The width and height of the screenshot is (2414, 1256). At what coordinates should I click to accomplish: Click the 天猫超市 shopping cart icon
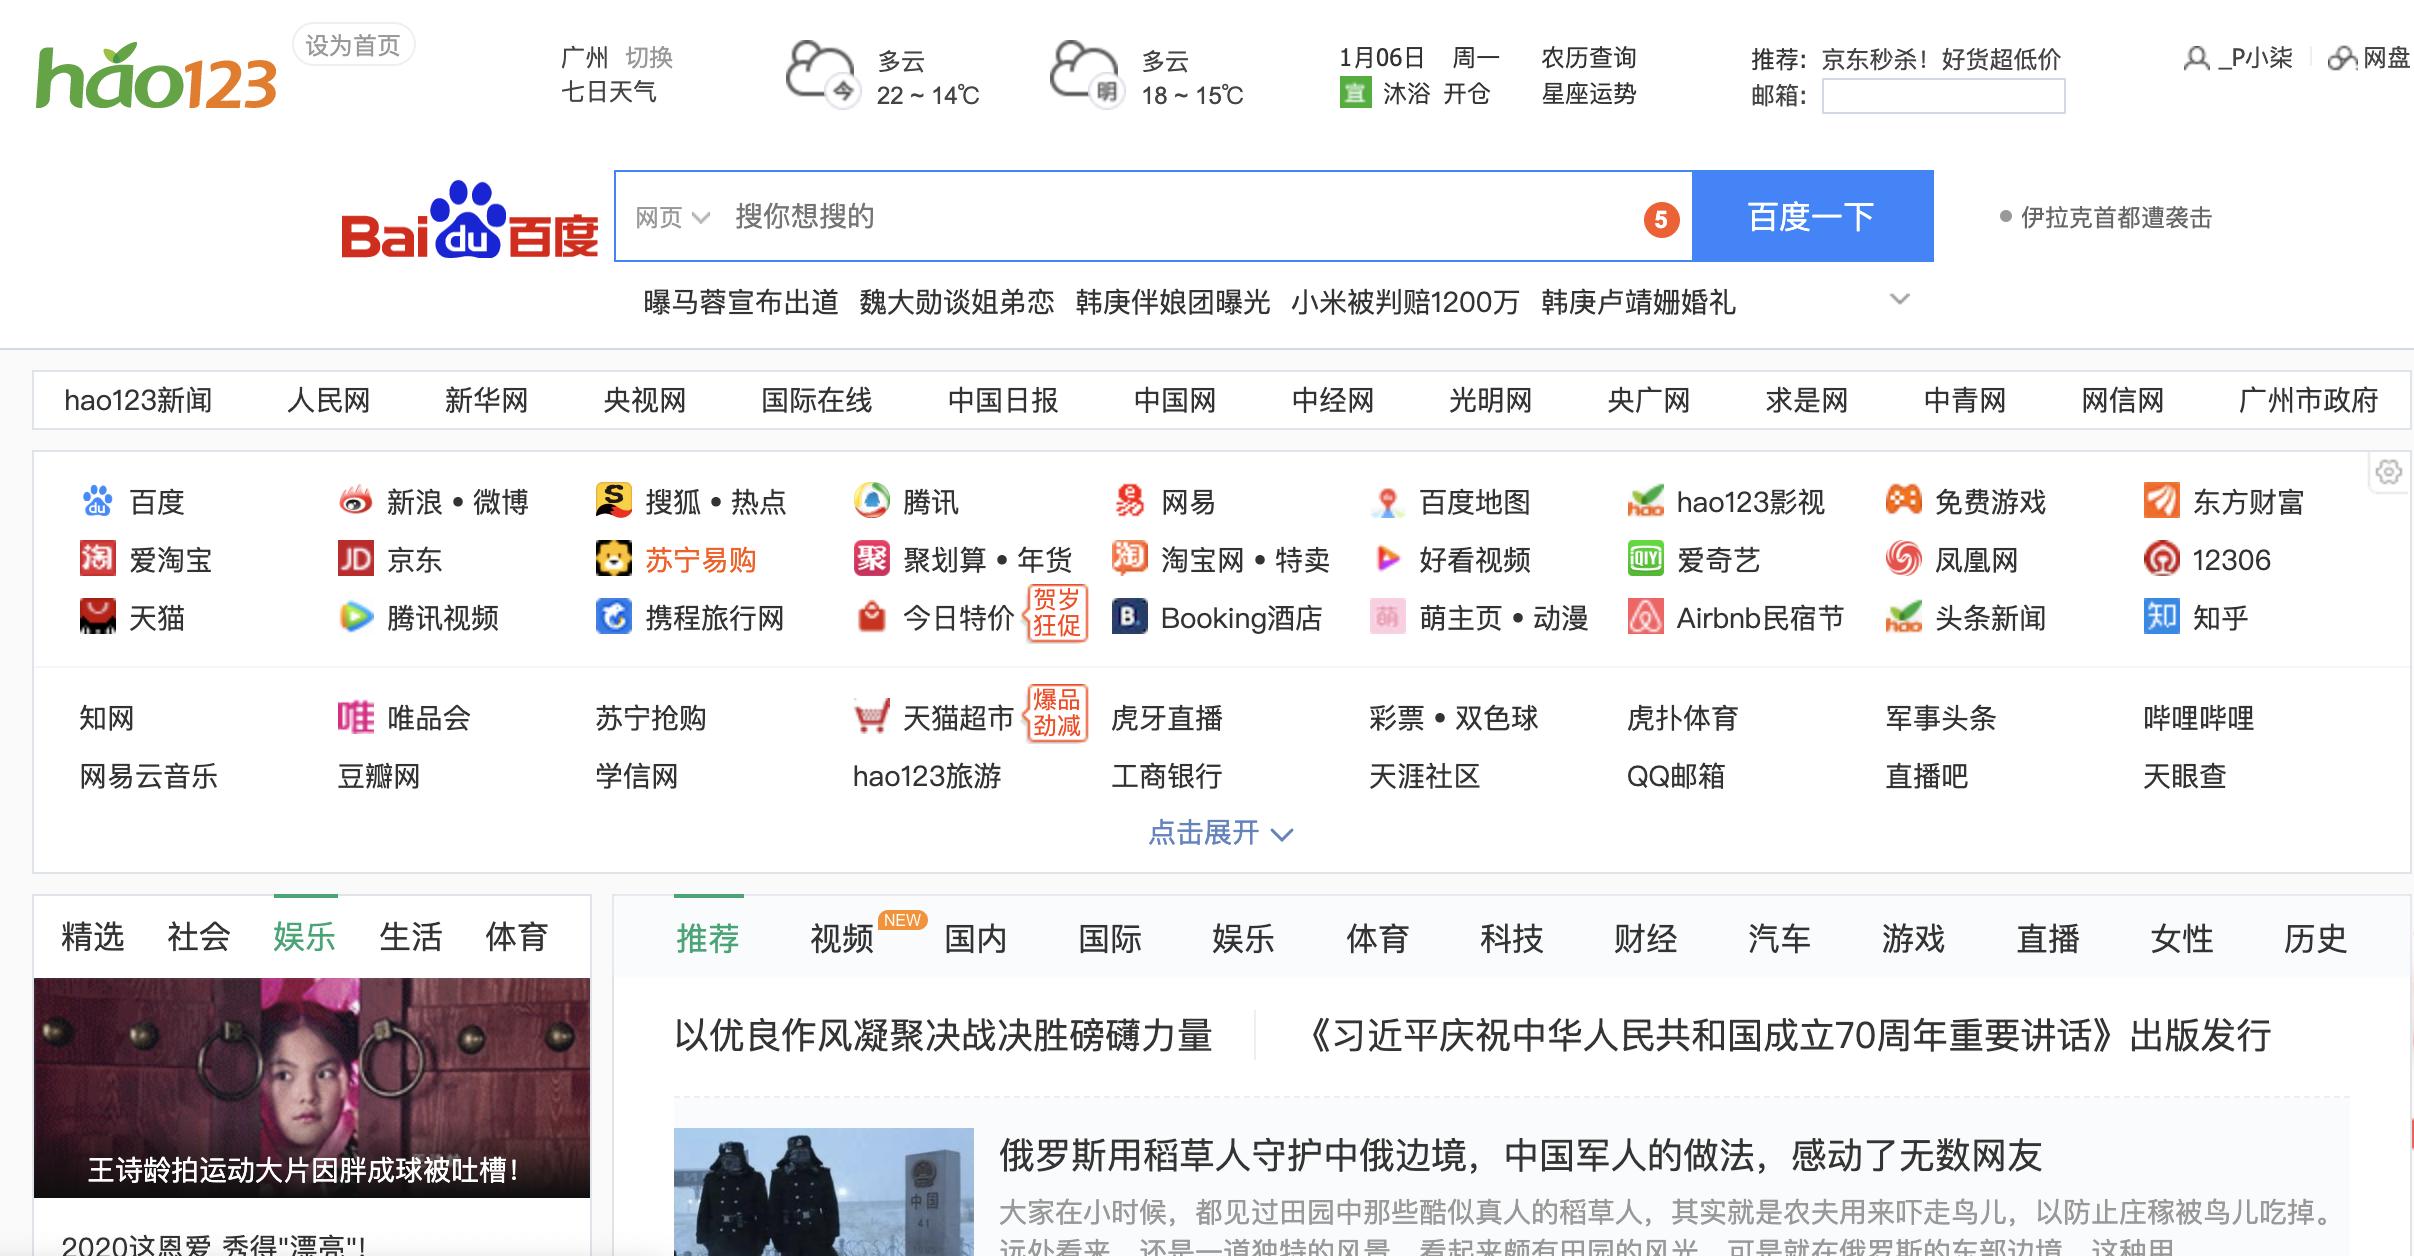pos(872,717)
